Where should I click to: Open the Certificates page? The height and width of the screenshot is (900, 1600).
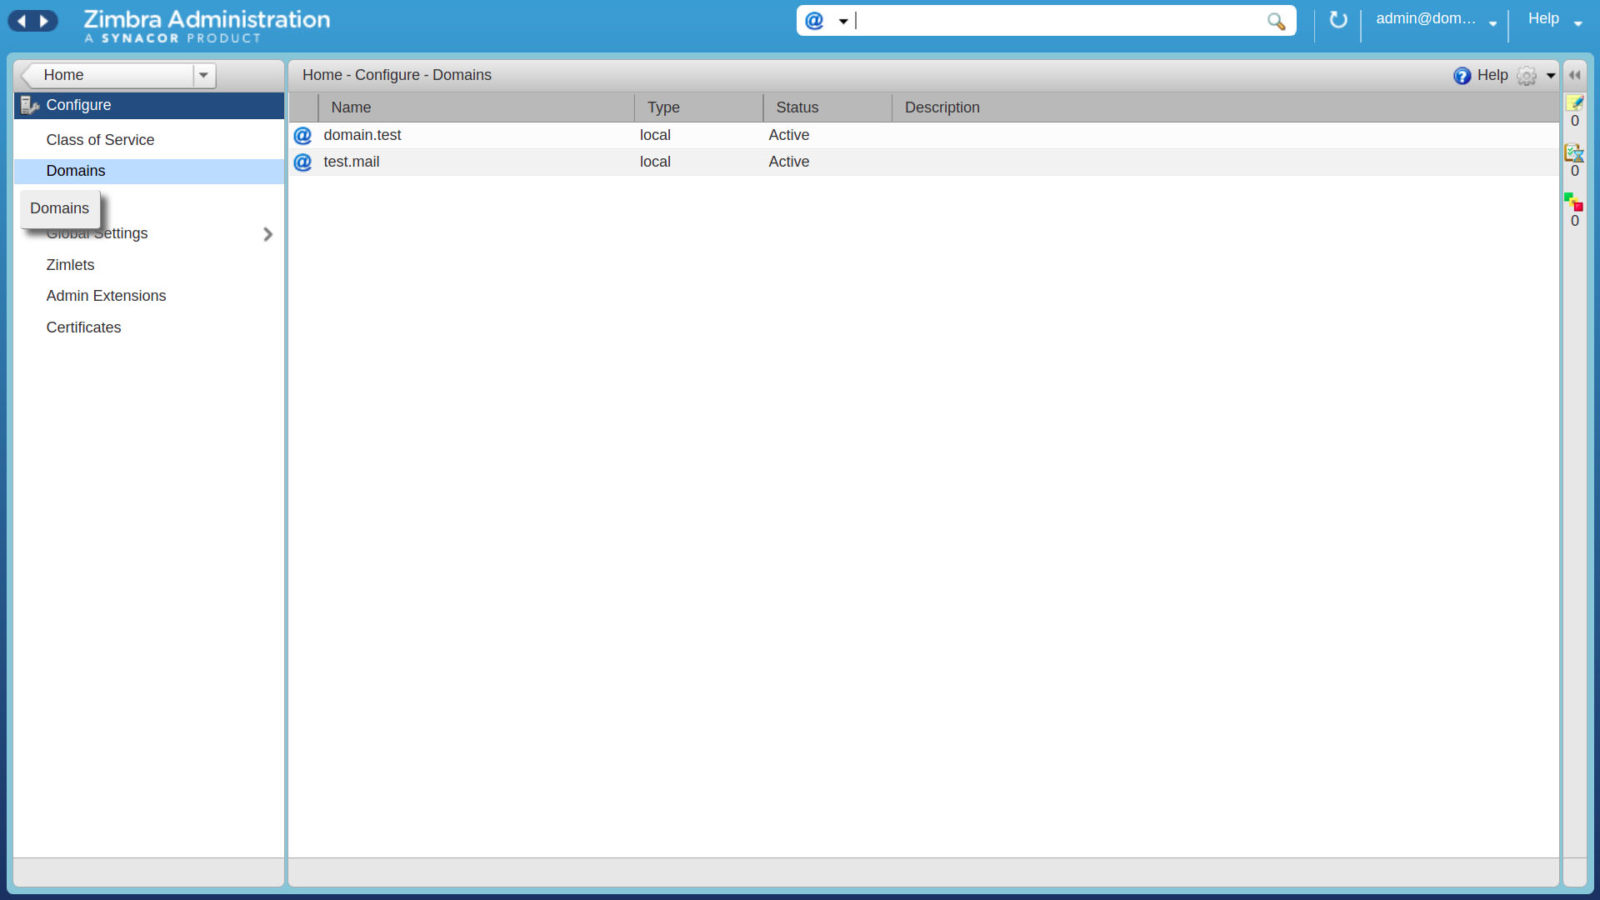(x=83, y=327)
